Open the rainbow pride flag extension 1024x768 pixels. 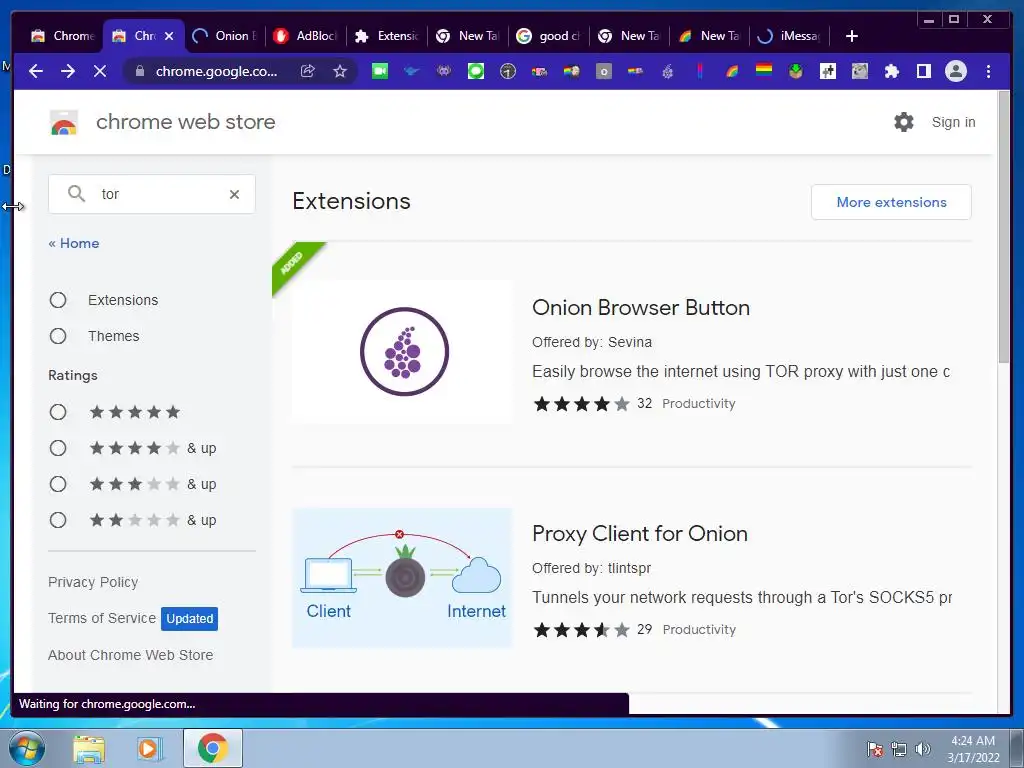[x=763, y=70]
